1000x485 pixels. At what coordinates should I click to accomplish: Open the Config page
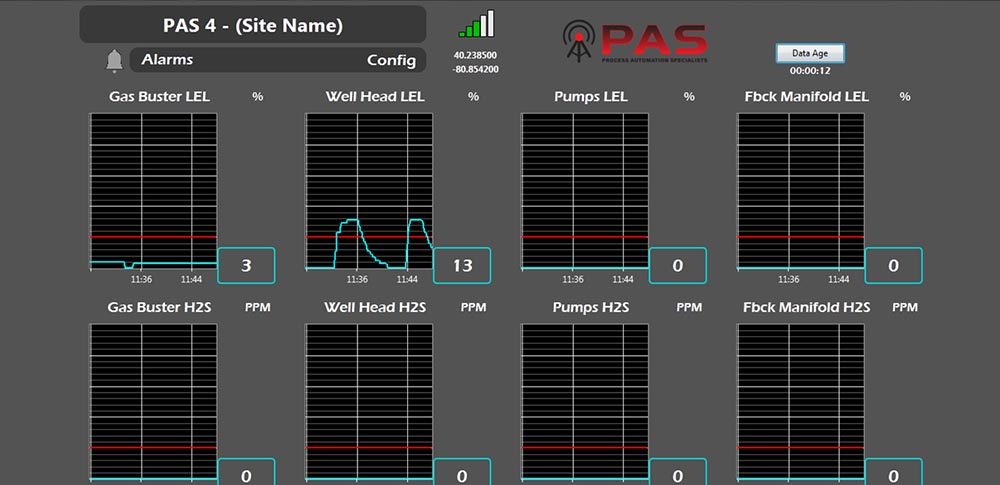[392, 61]
